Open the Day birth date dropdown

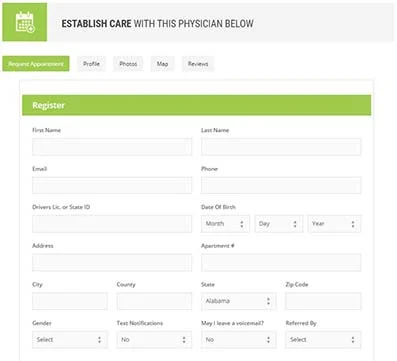279,224
